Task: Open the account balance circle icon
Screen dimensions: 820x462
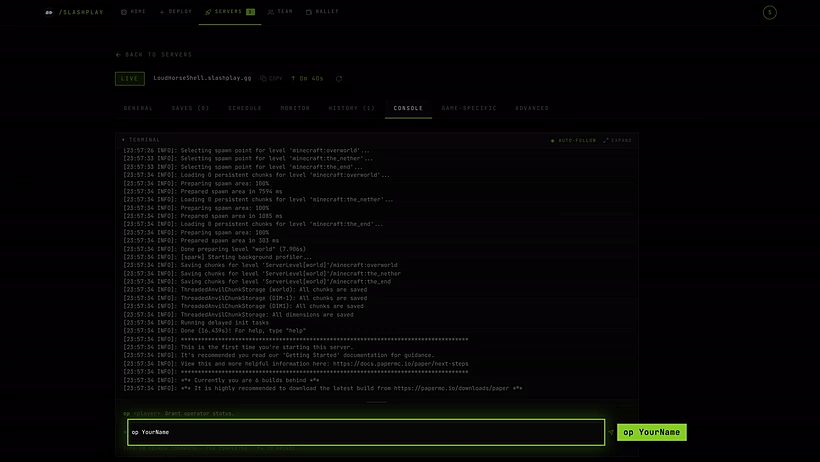Action: (769, 13)
